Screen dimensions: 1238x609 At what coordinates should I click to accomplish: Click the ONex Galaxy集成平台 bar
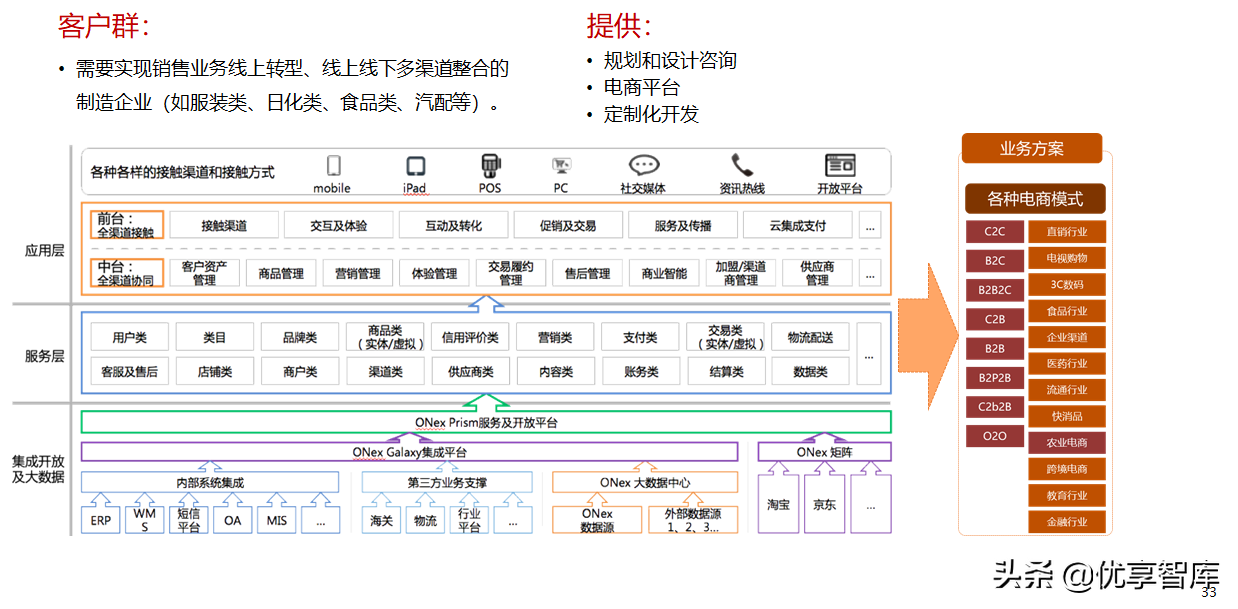coord(409,452)
